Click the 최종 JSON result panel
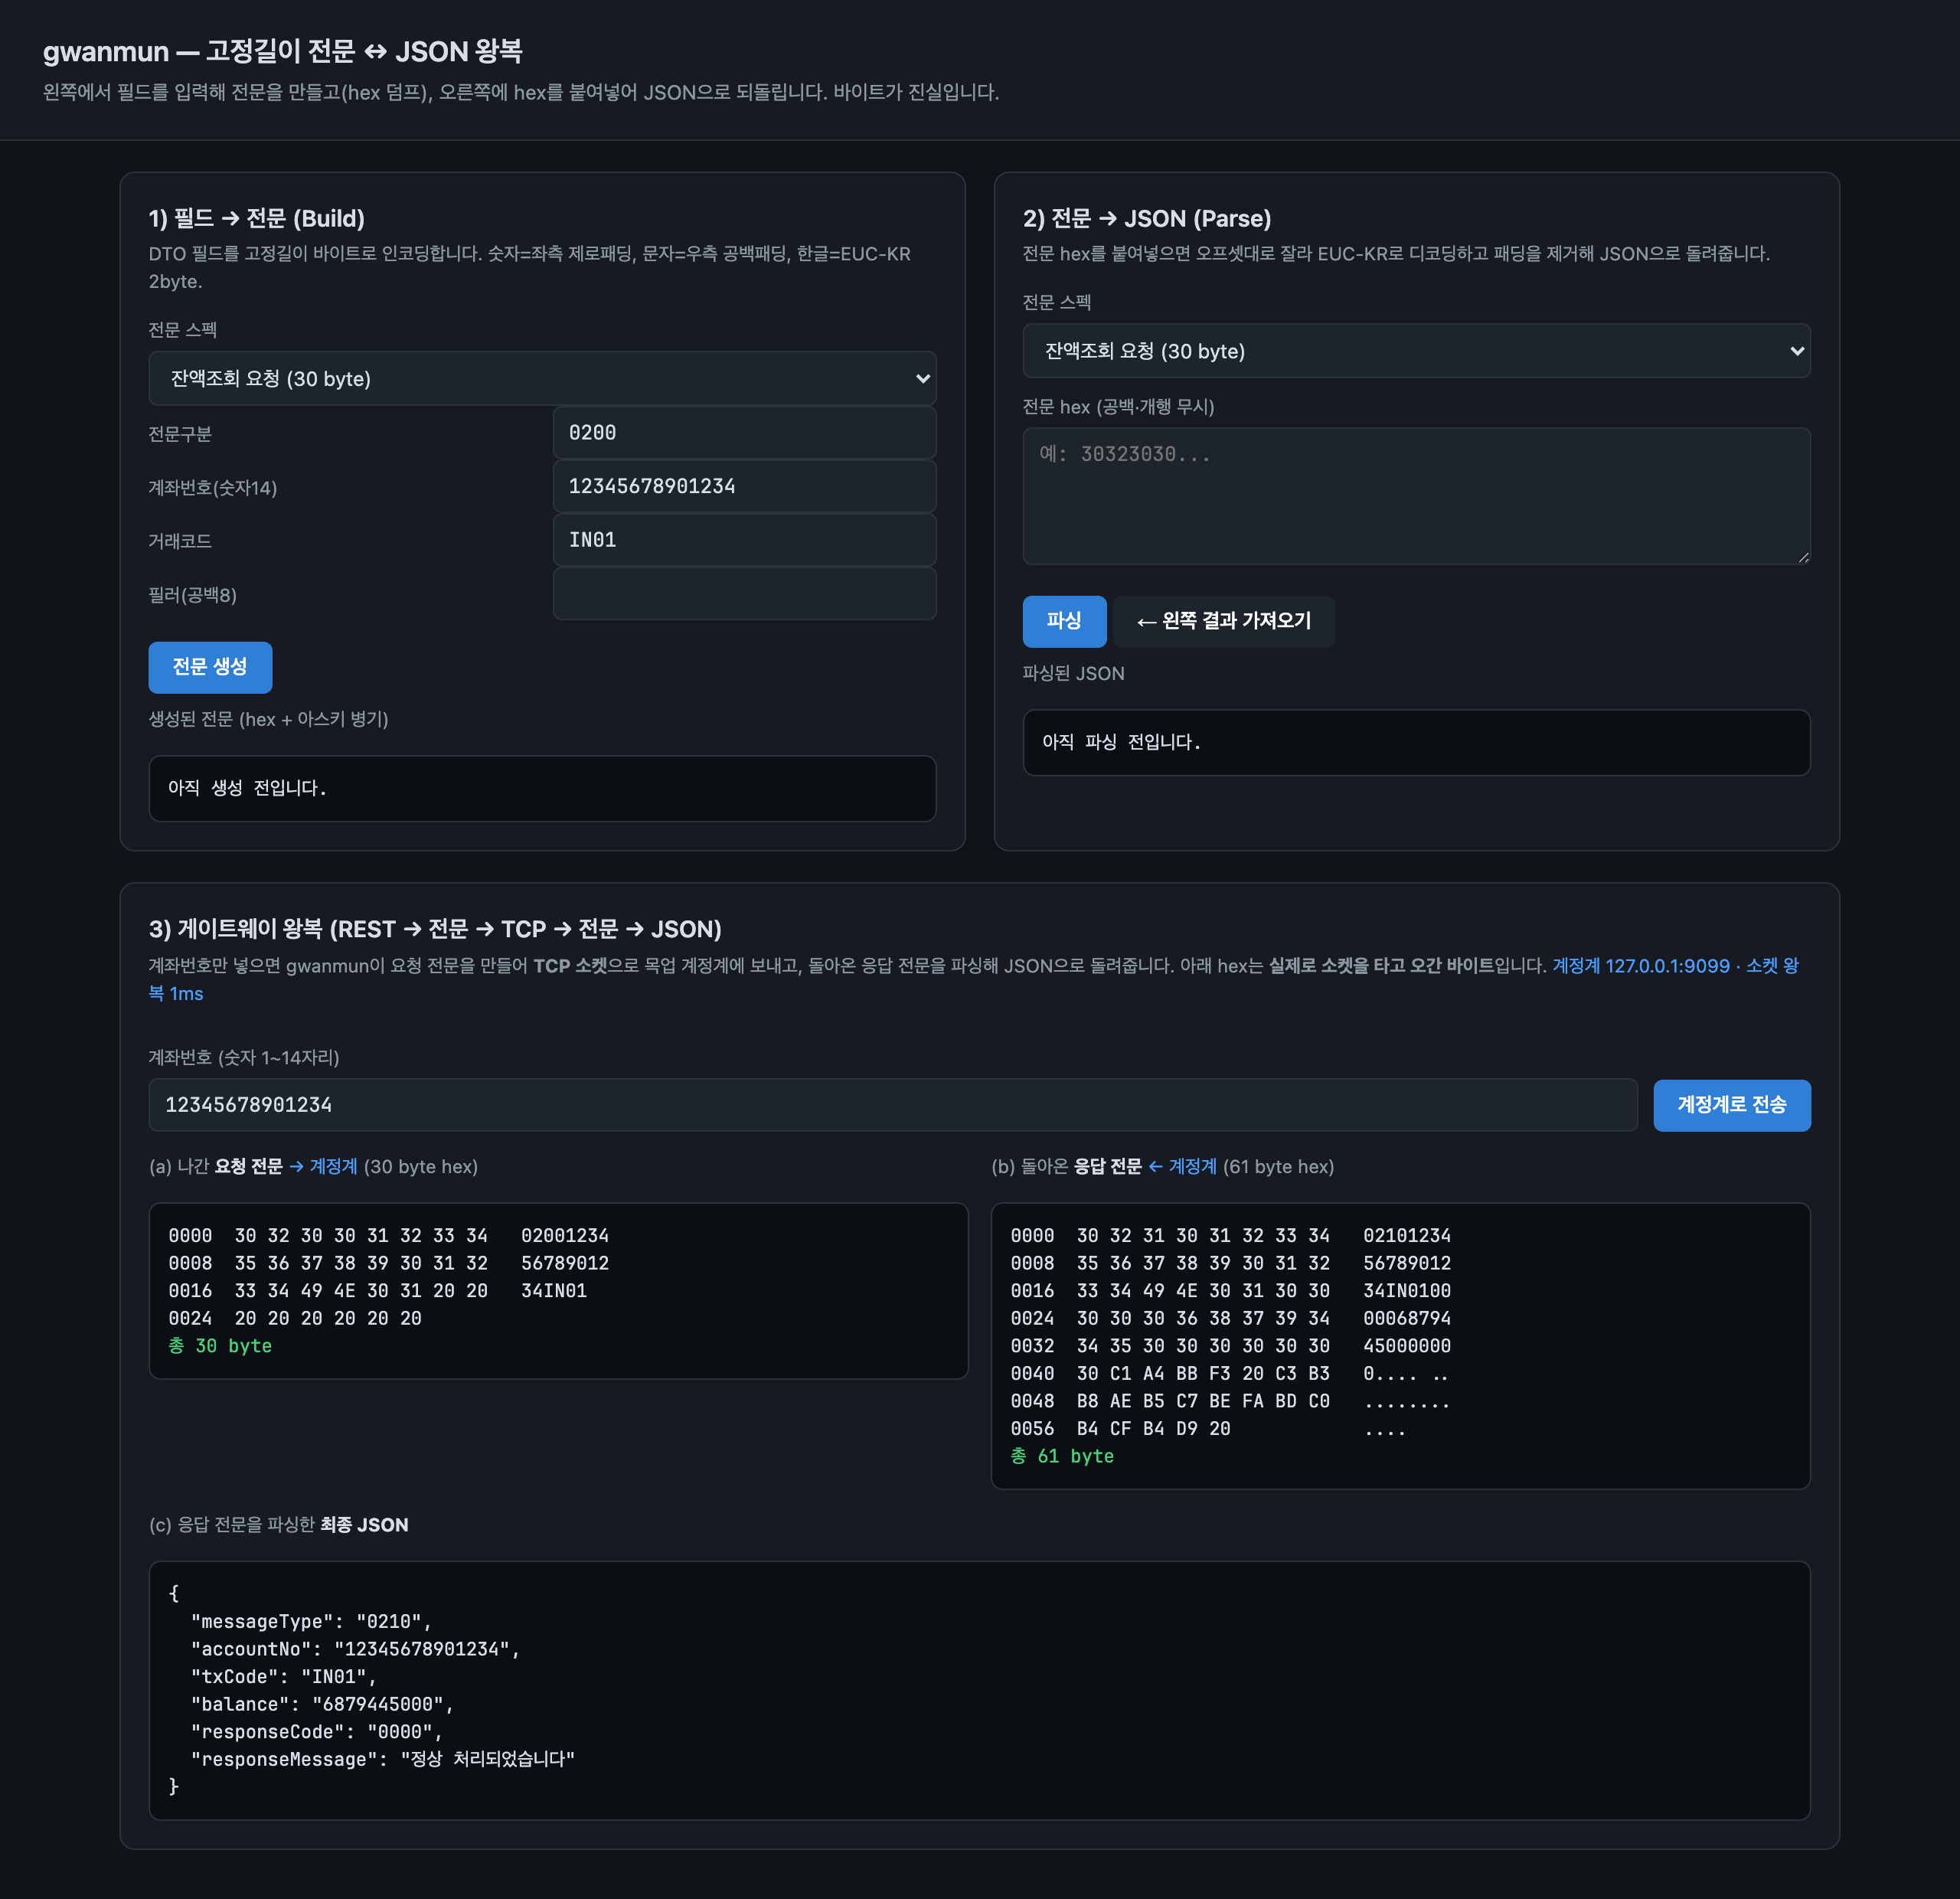The height and width of the screenshot is (1899, 1960). pyautogui.click(x=979, y=1690)
